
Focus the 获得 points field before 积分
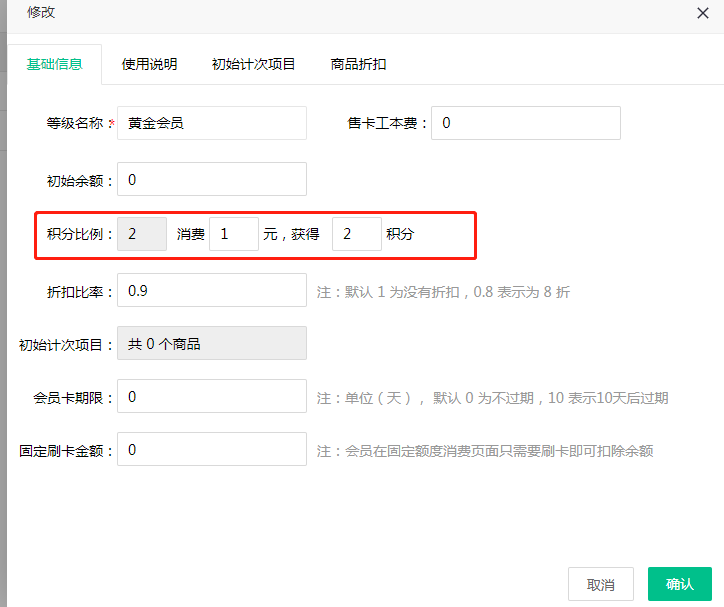356,234
